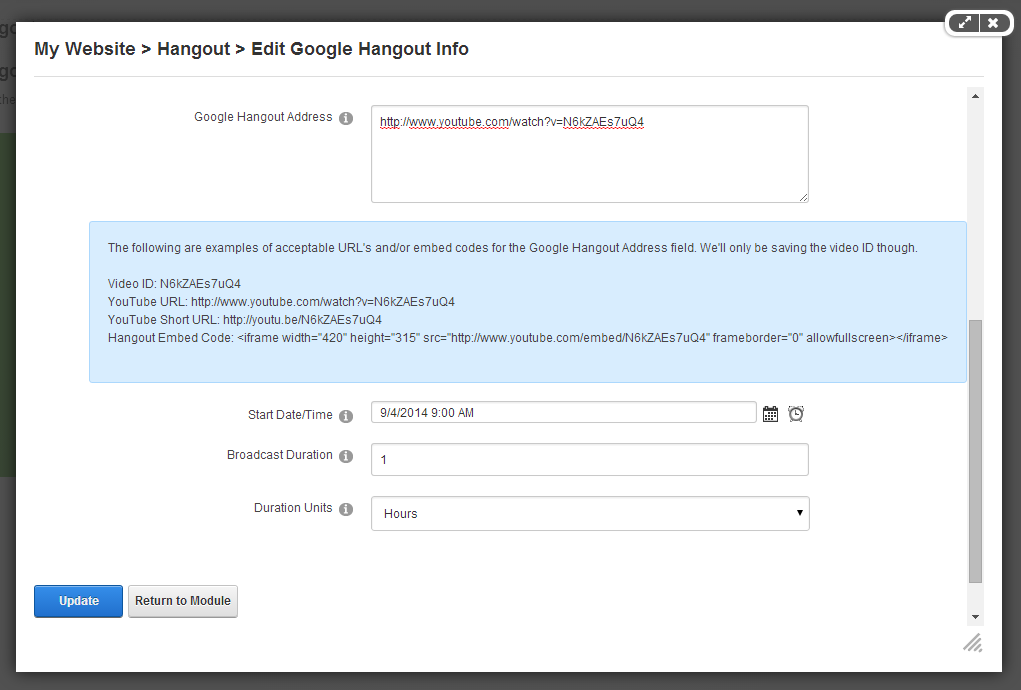This screenshot has height=690, width=1021.
Task: Click the Hangout Embed Code example text
Action: pos(527,338)
